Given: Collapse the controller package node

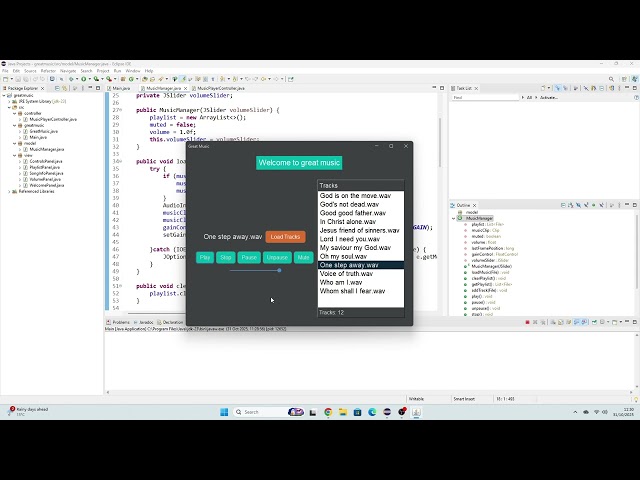Looking at the screenshot, I should pos(15,113).
